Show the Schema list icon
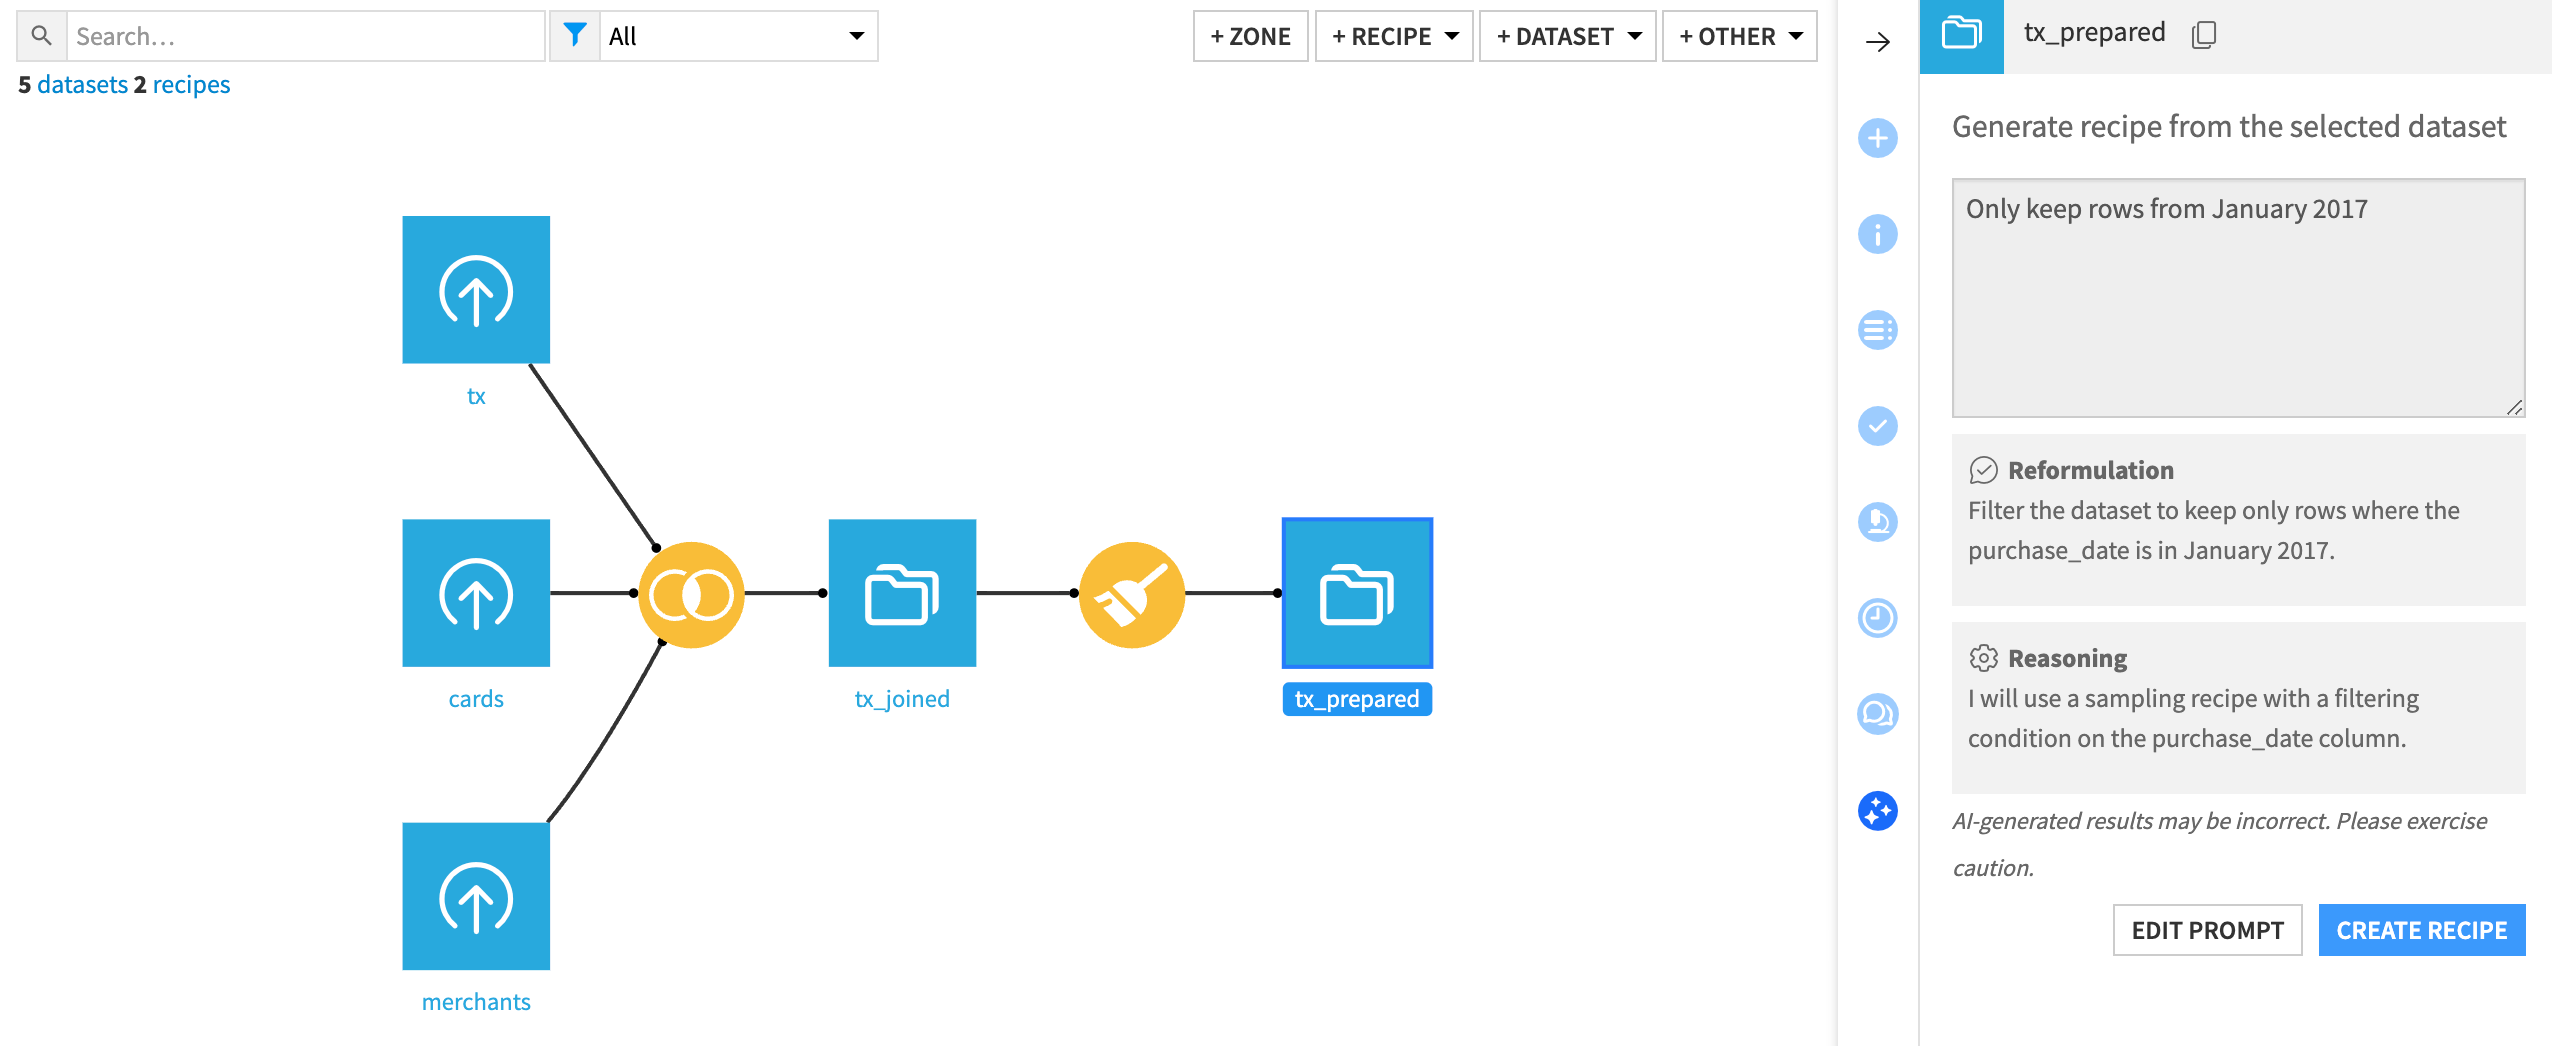 click(1877, 330)
